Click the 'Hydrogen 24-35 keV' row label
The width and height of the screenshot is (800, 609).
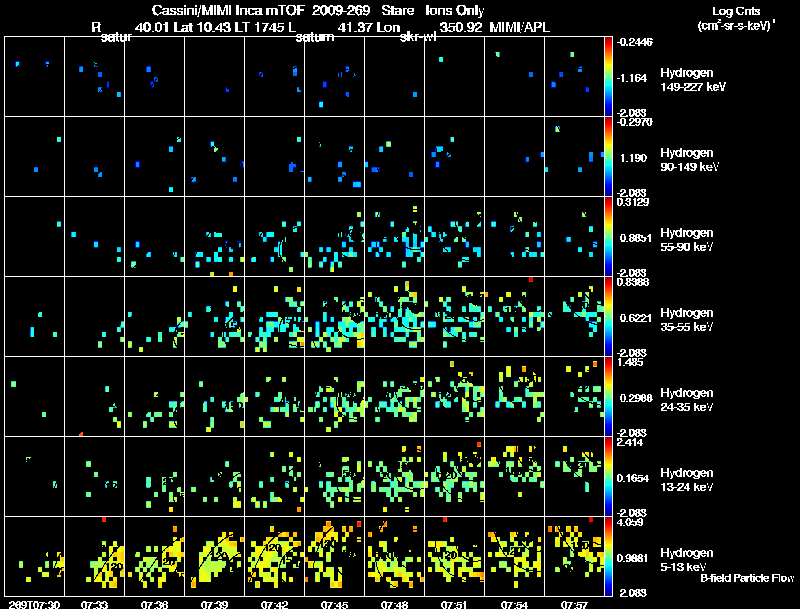pos(687,400)
